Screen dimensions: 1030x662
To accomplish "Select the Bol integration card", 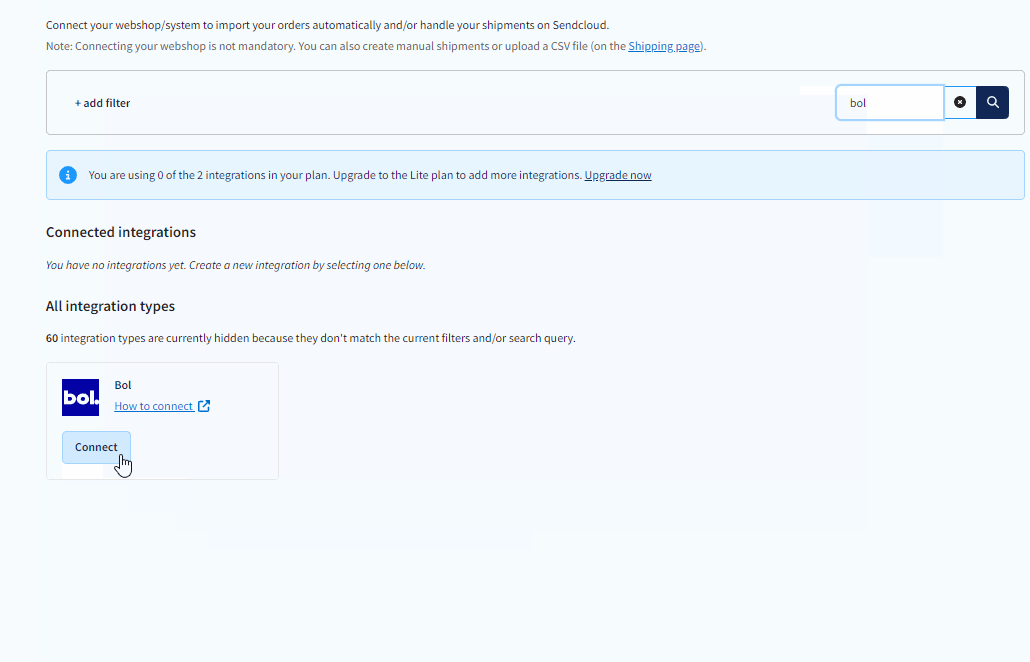I will (162, 420).
